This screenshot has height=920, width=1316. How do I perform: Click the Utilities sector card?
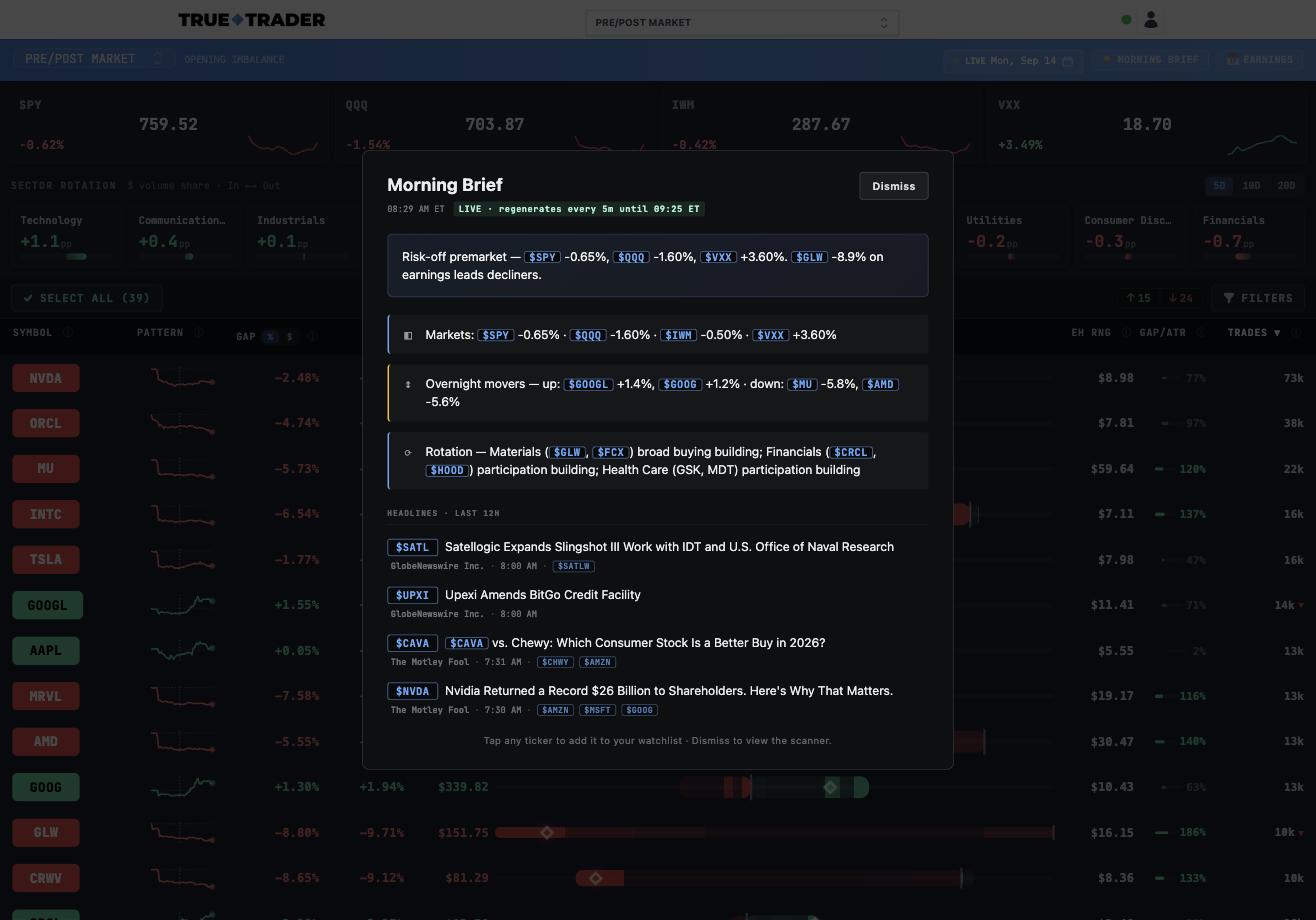point(1013,237)
